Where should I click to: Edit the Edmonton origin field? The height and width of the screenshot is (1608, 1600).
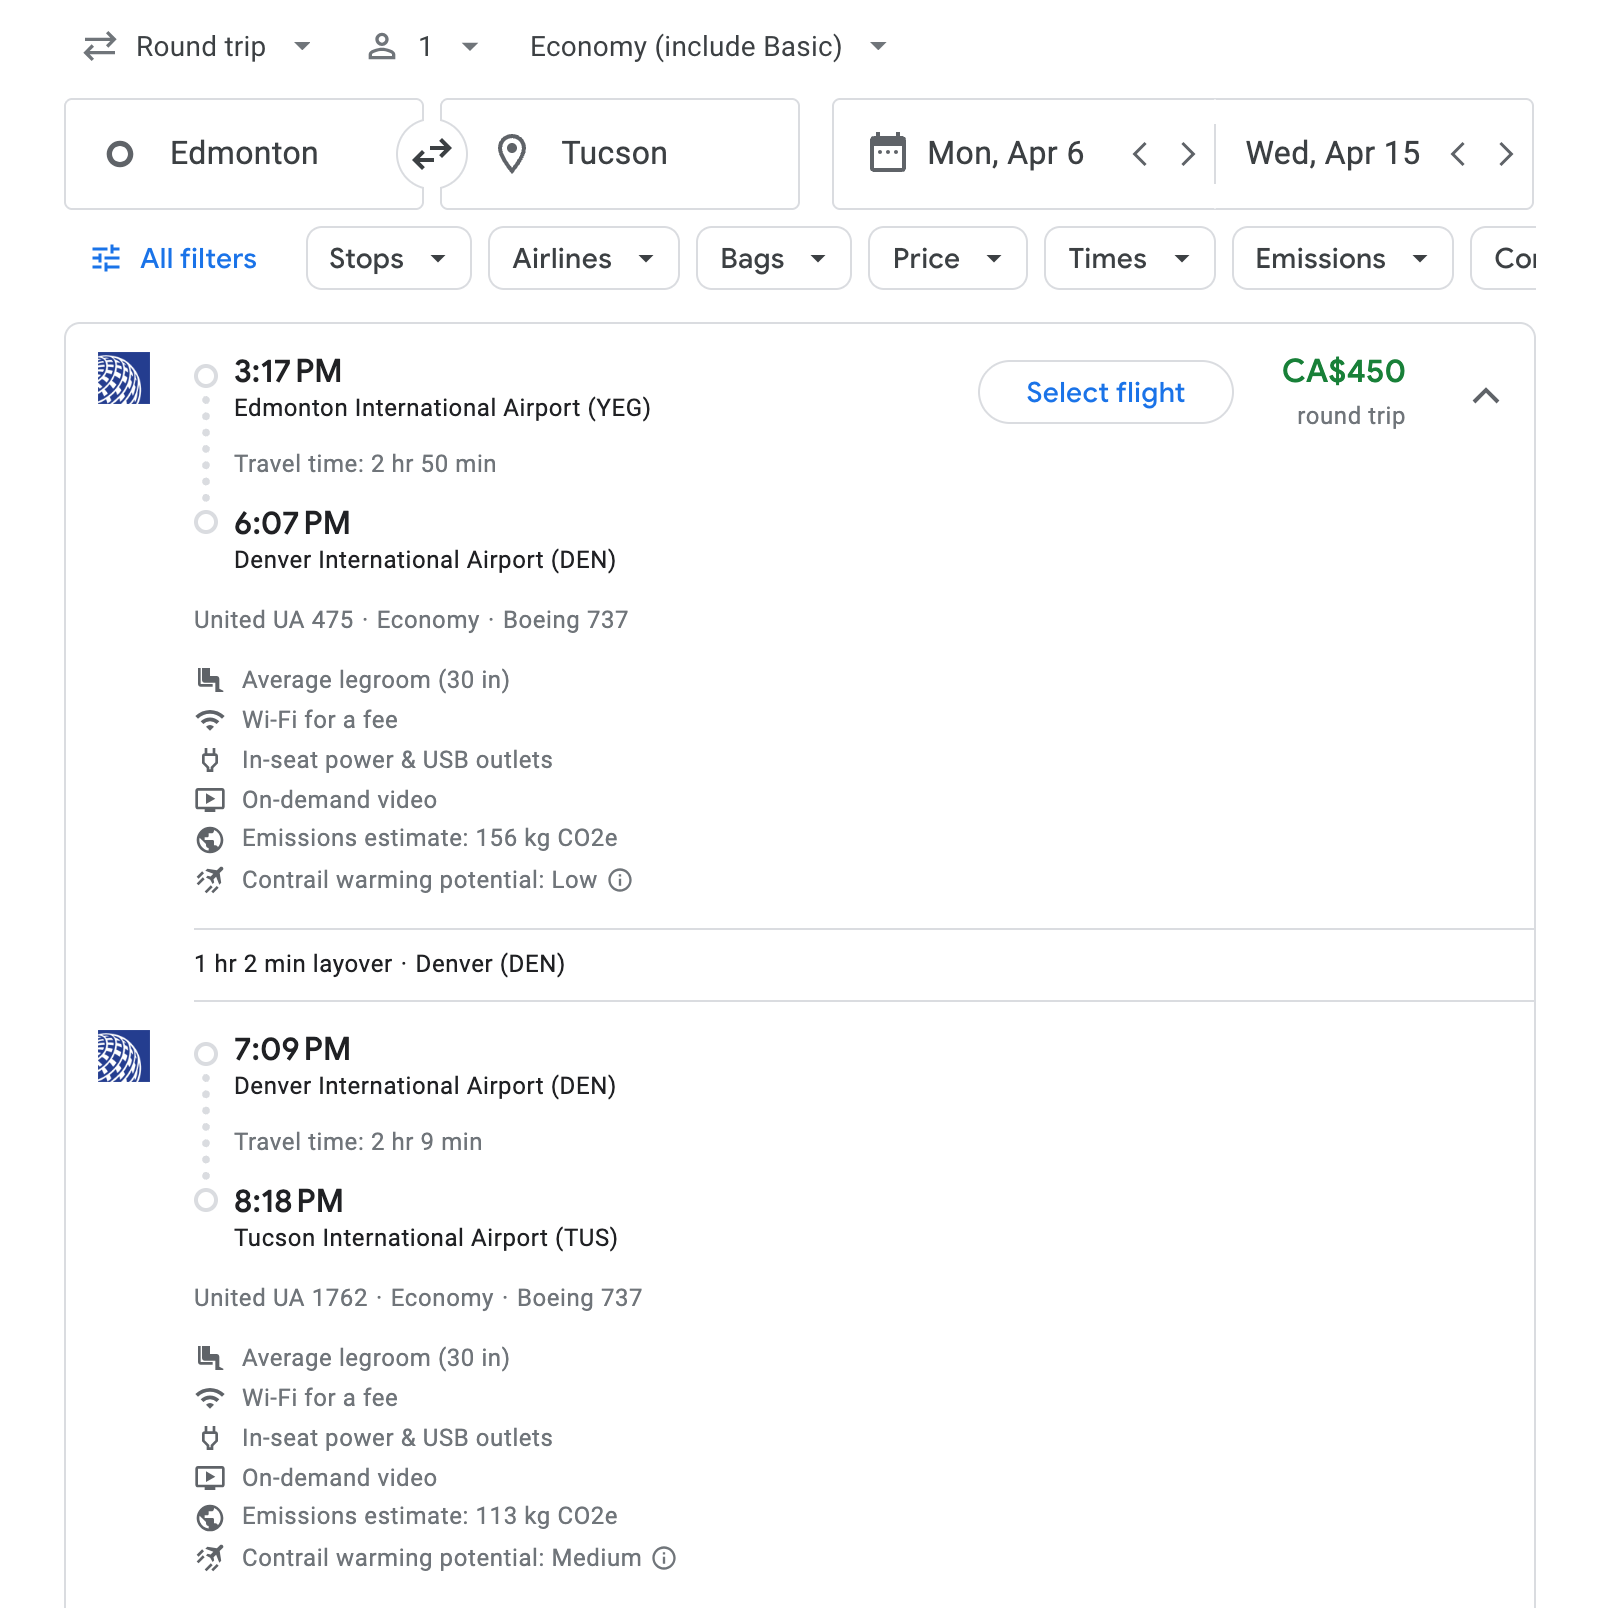tap(244, 154)
